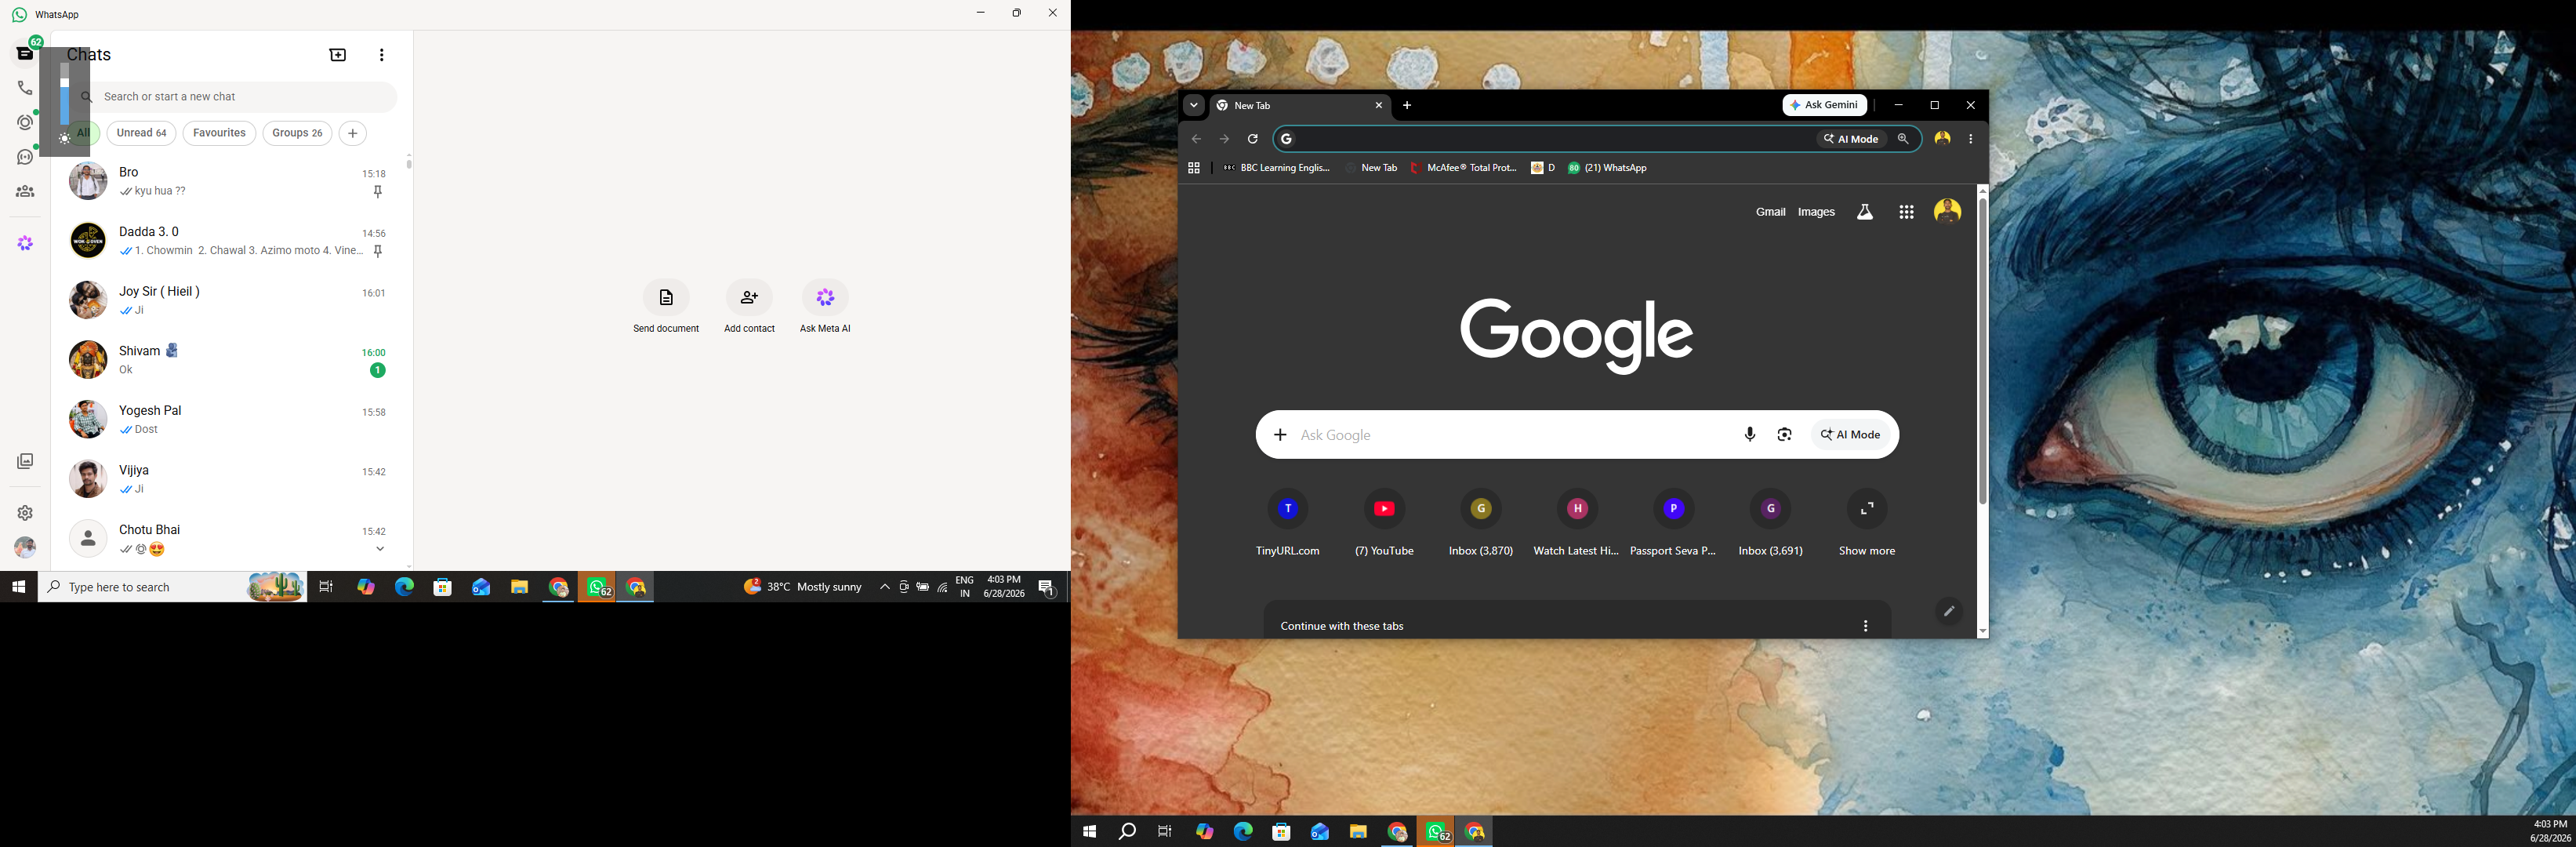Open WhatsApp Calls from the sidebar
Viewport: 2576px width, 847px height.
25,88
